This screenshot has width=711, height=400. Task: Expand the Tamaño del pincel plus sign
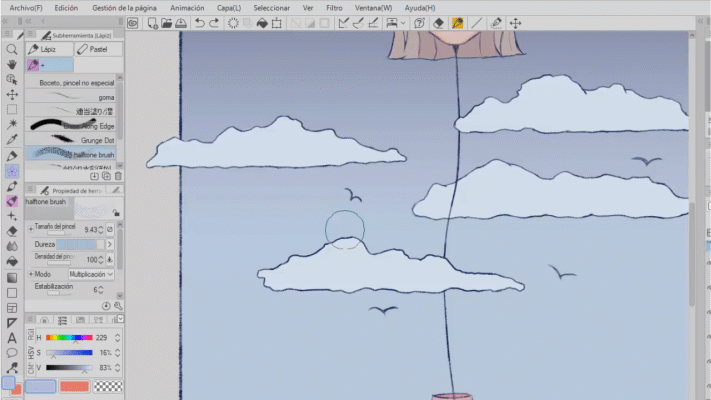tap(30, 229)
